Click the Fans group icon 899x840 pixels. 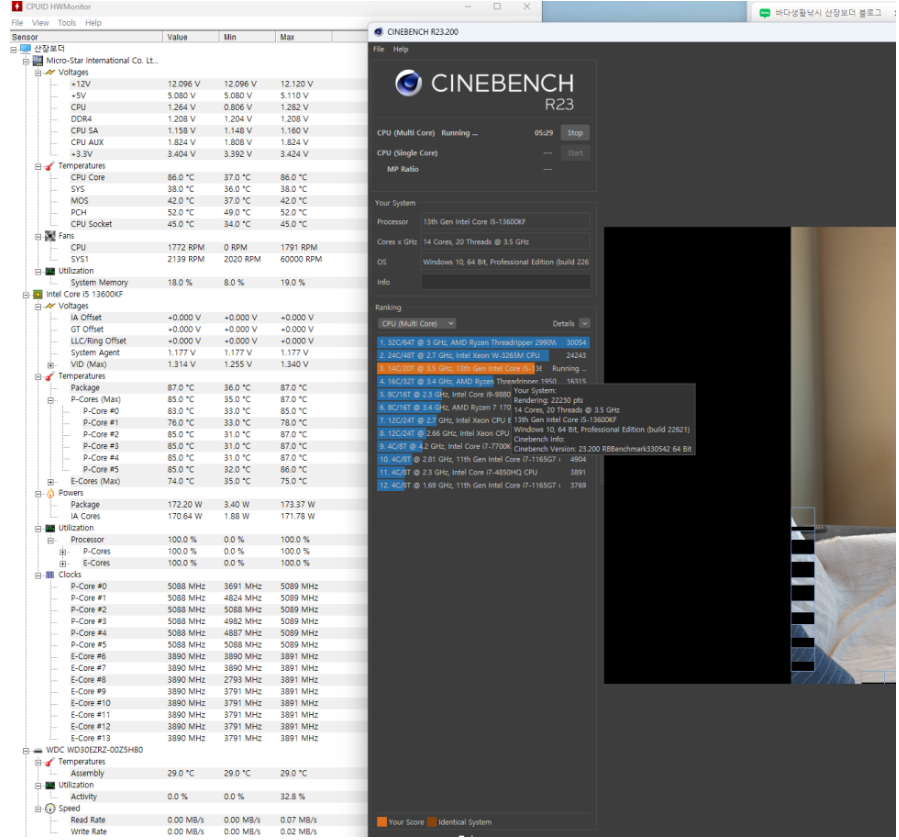click(50, 236)
